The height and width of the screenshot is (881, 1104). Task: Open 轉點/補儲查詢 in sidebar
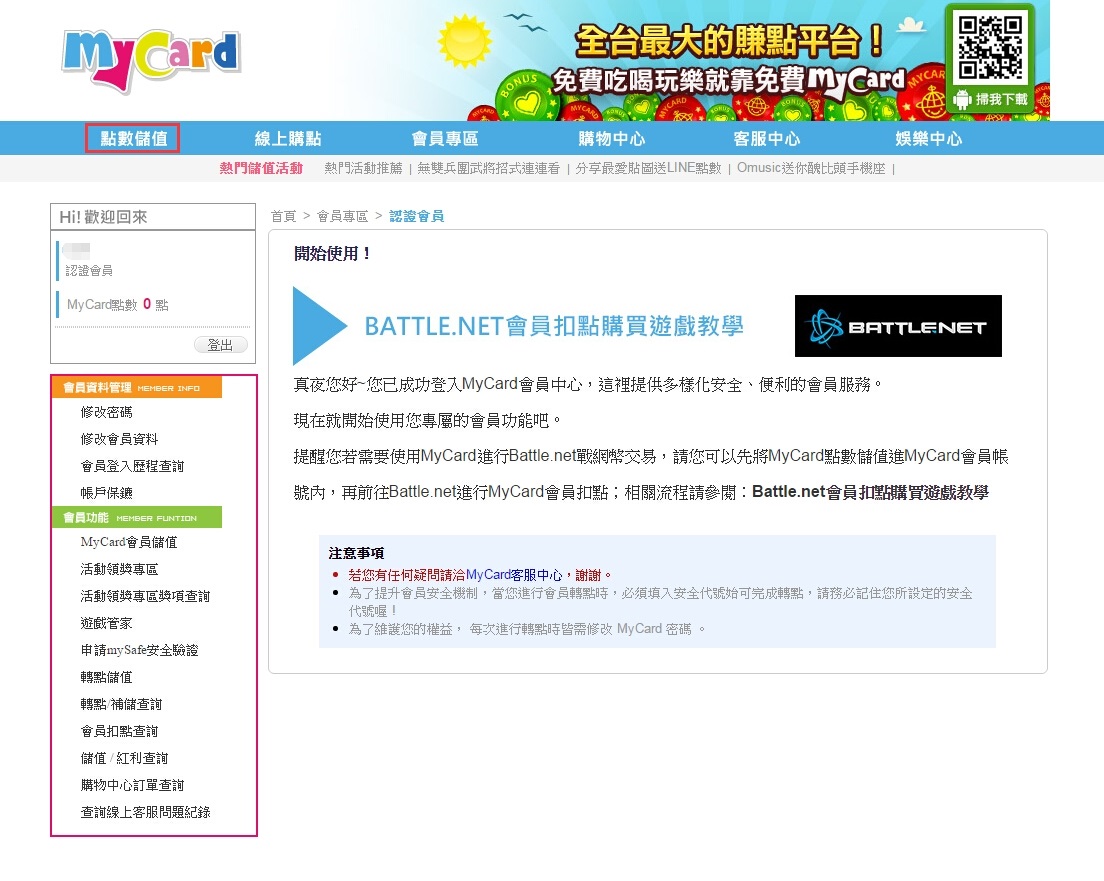point(121,704)
